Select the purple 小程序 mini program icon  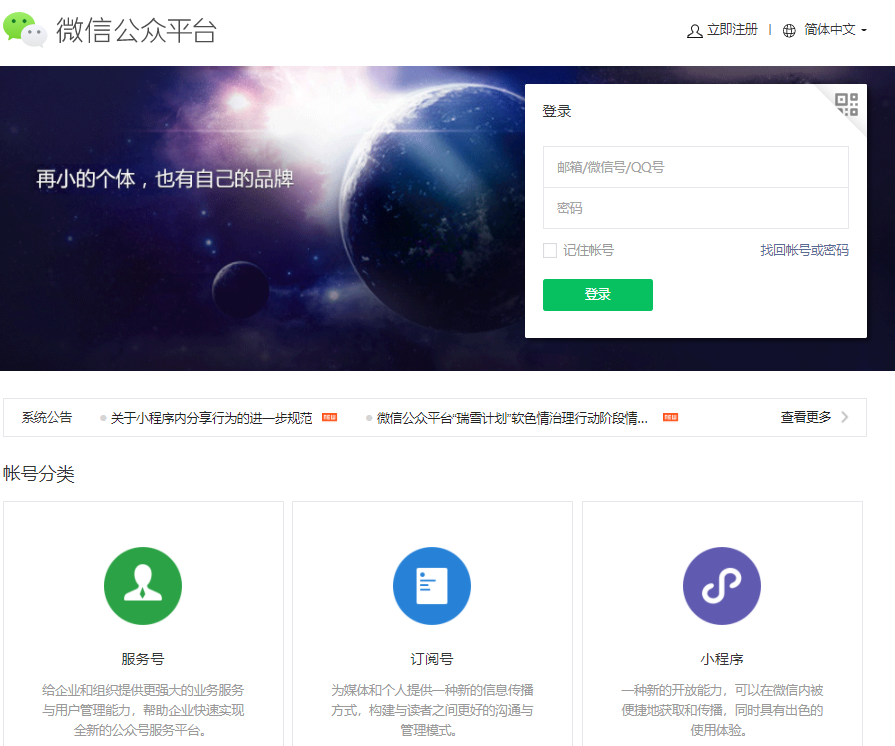pyautogui.click(x=722, y=586)
